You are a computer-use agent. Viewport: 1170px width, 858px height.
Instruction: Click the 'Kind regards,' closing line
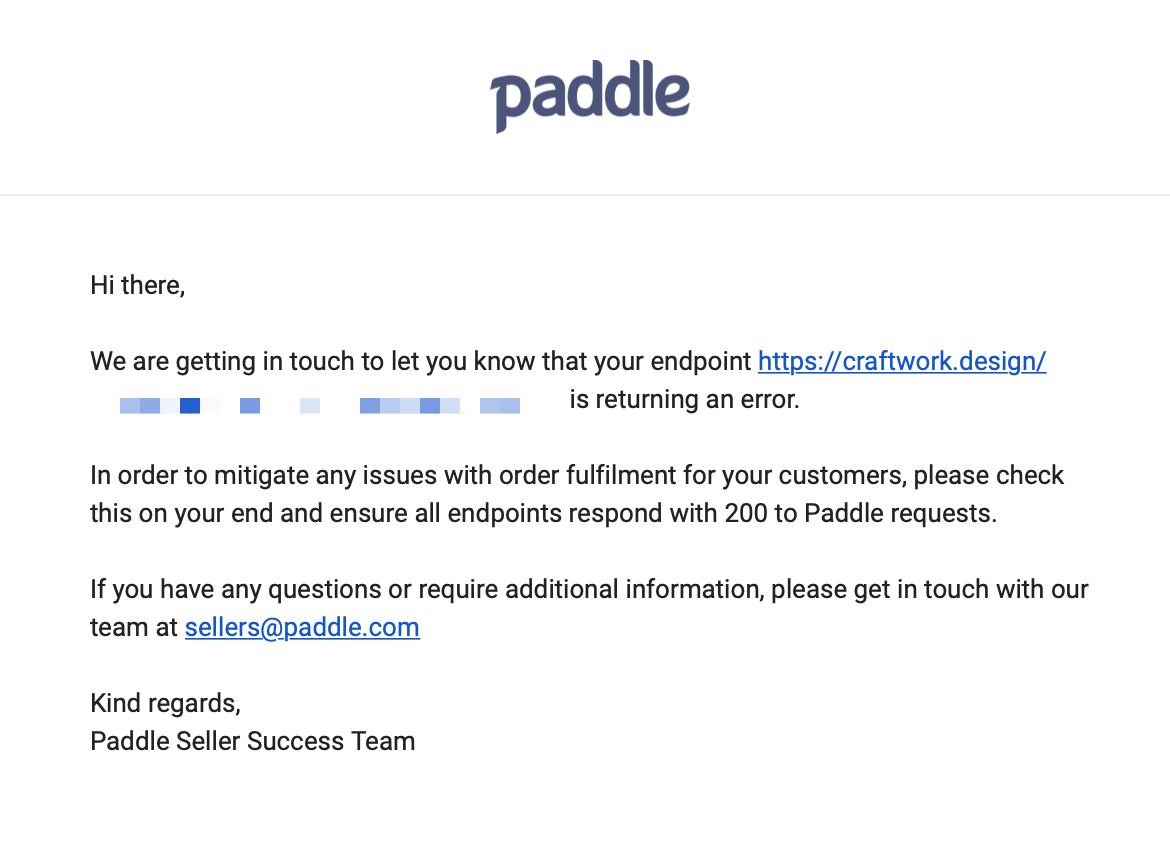click(166, 704)
